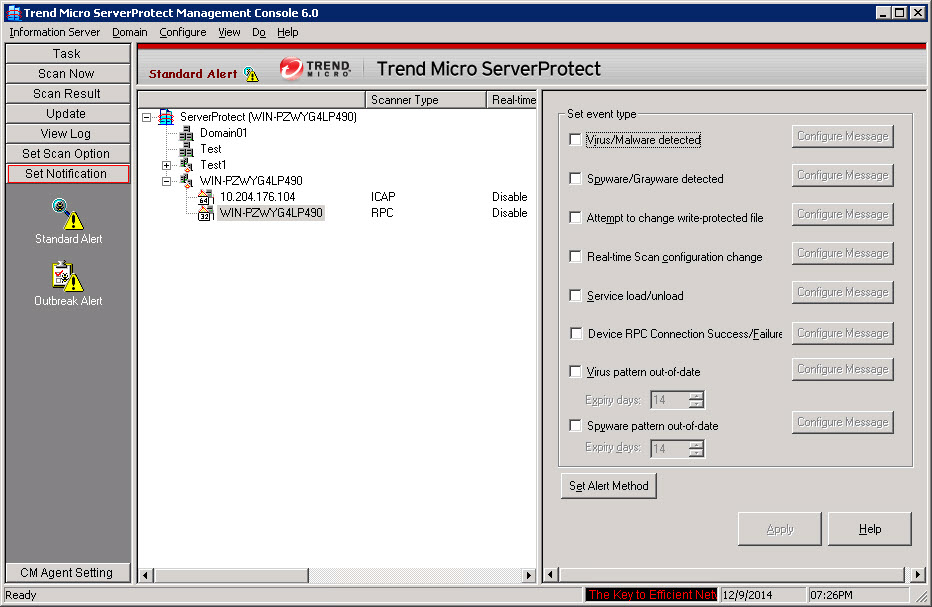Click the ServerProtect root server icon
The image size is (932, 607).
[x=166, y=117]
